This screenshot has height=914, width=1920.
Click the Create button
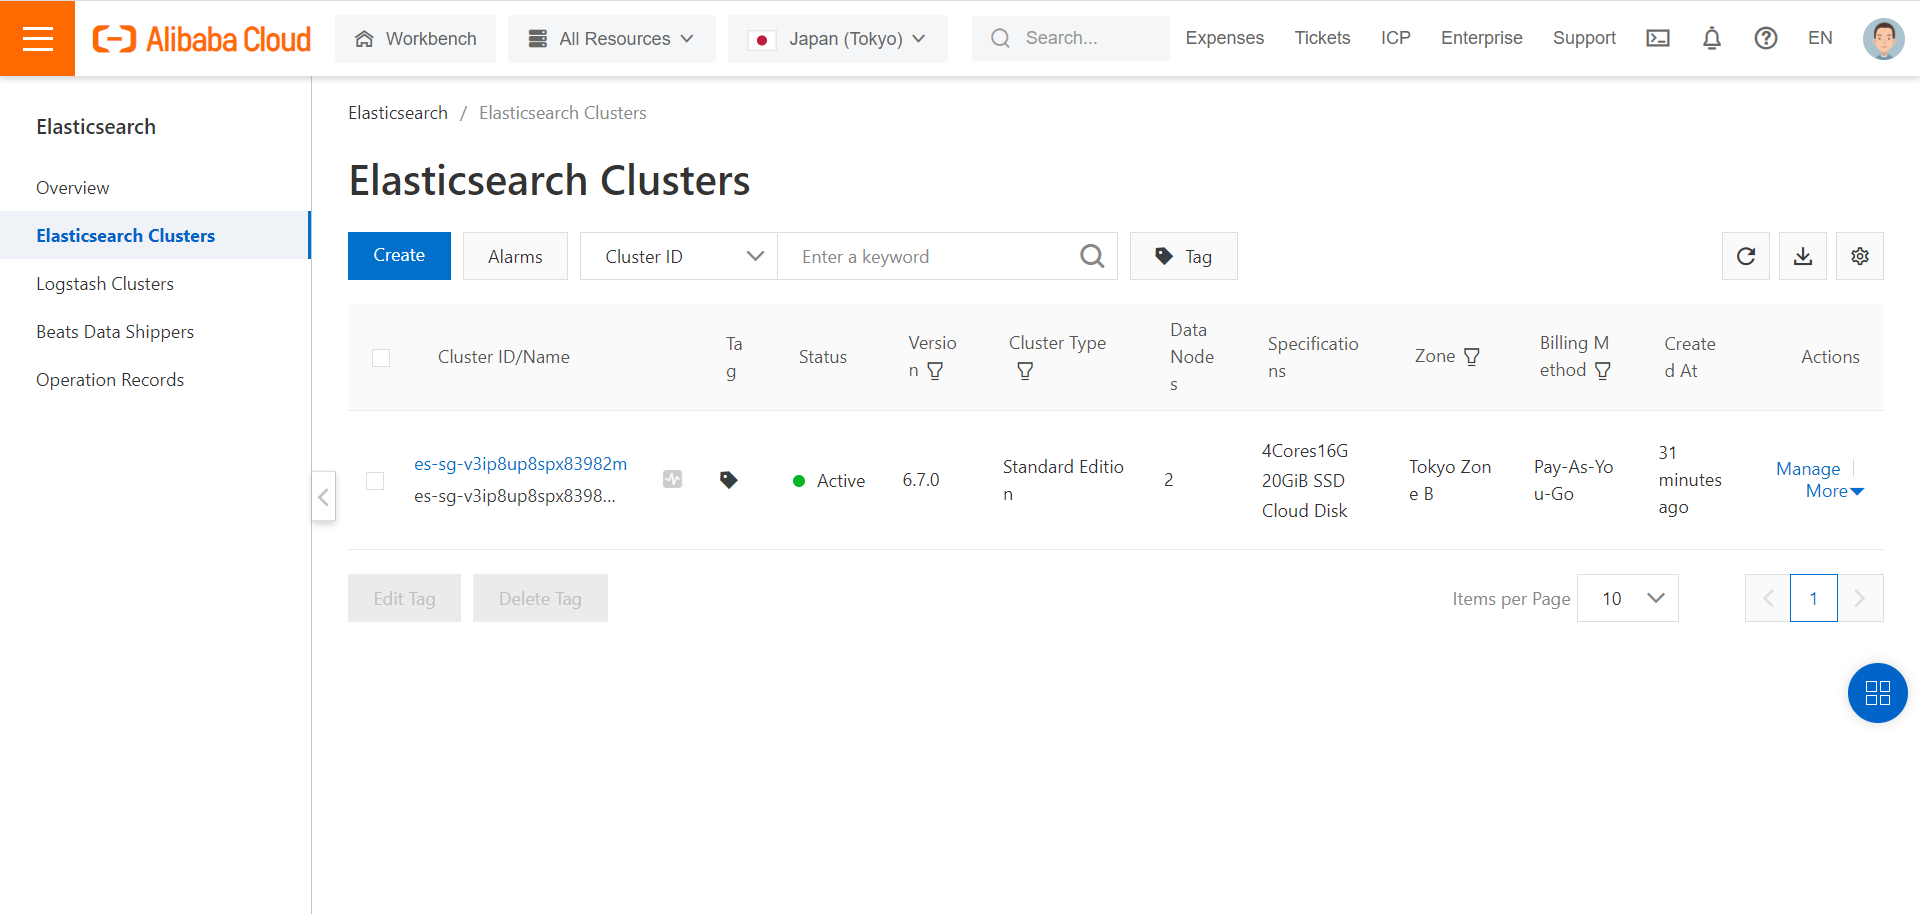click(399, 256)
